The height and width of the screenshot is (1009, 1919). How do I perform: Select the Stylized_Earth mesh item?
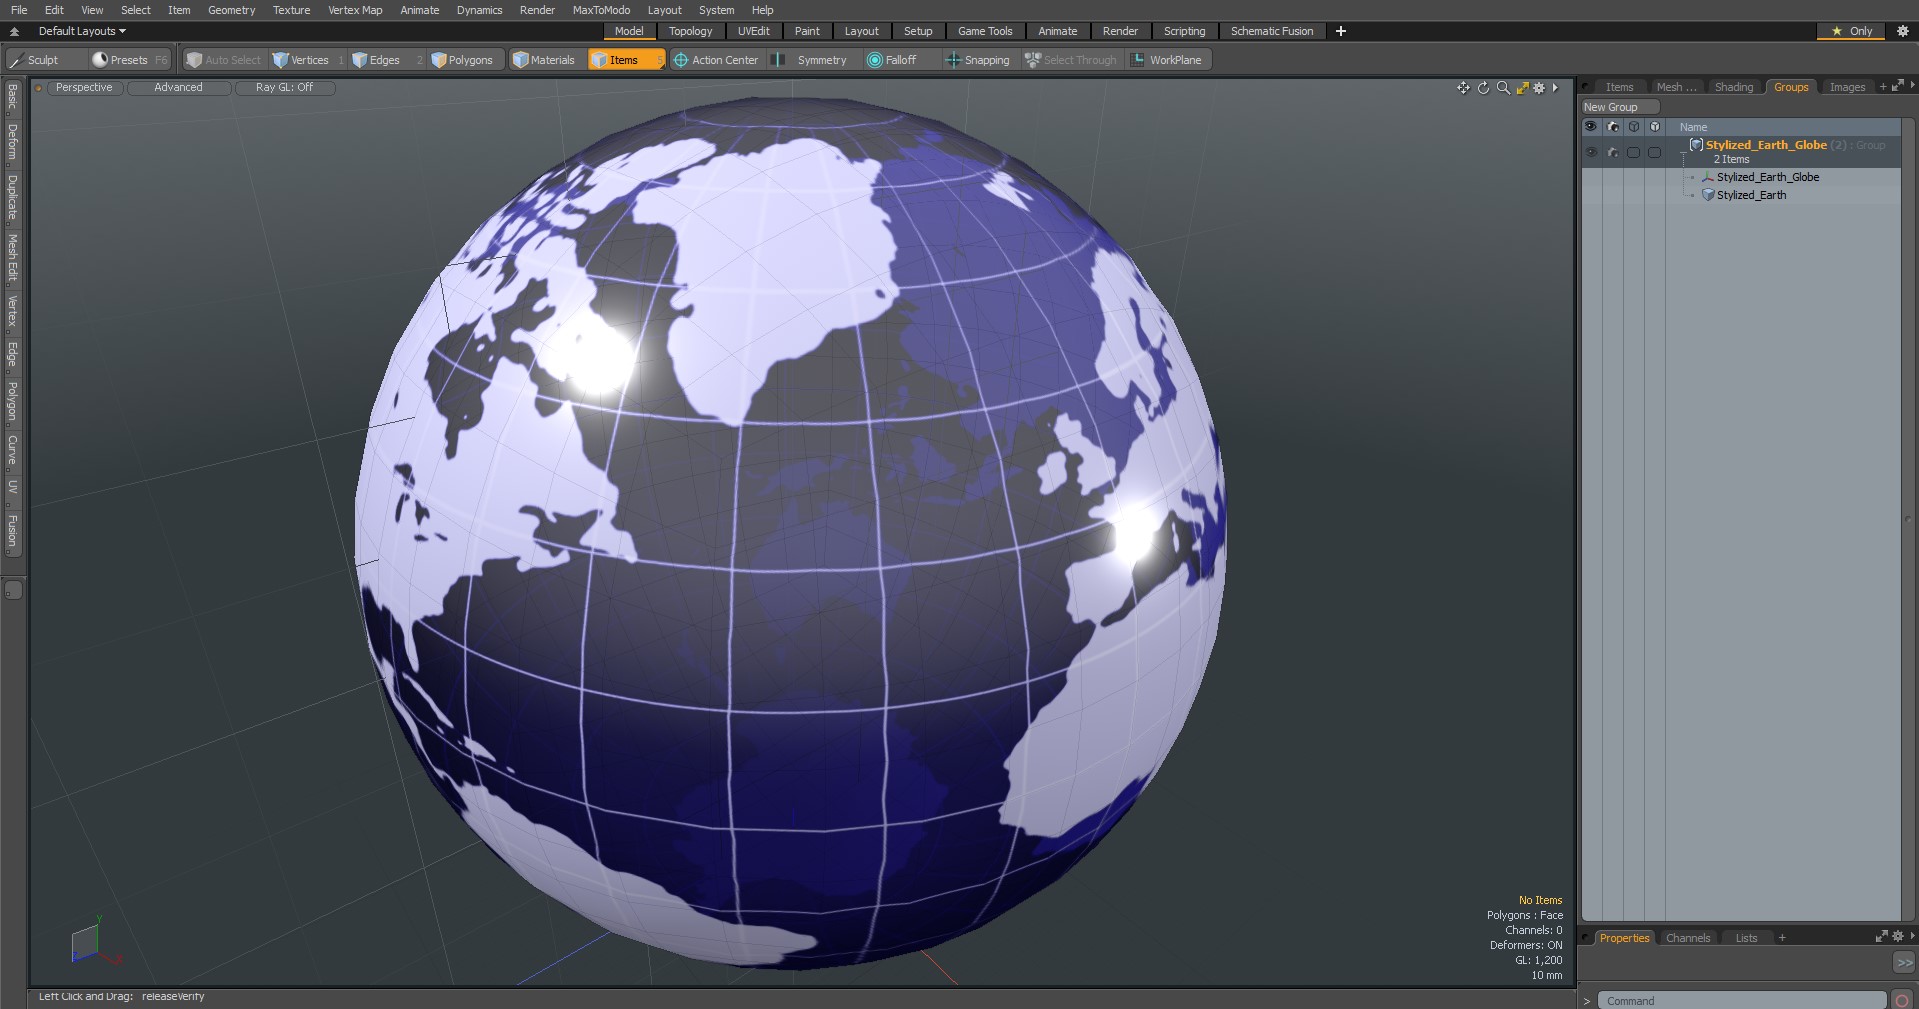pyautogui.click(x=1750, y=195)
